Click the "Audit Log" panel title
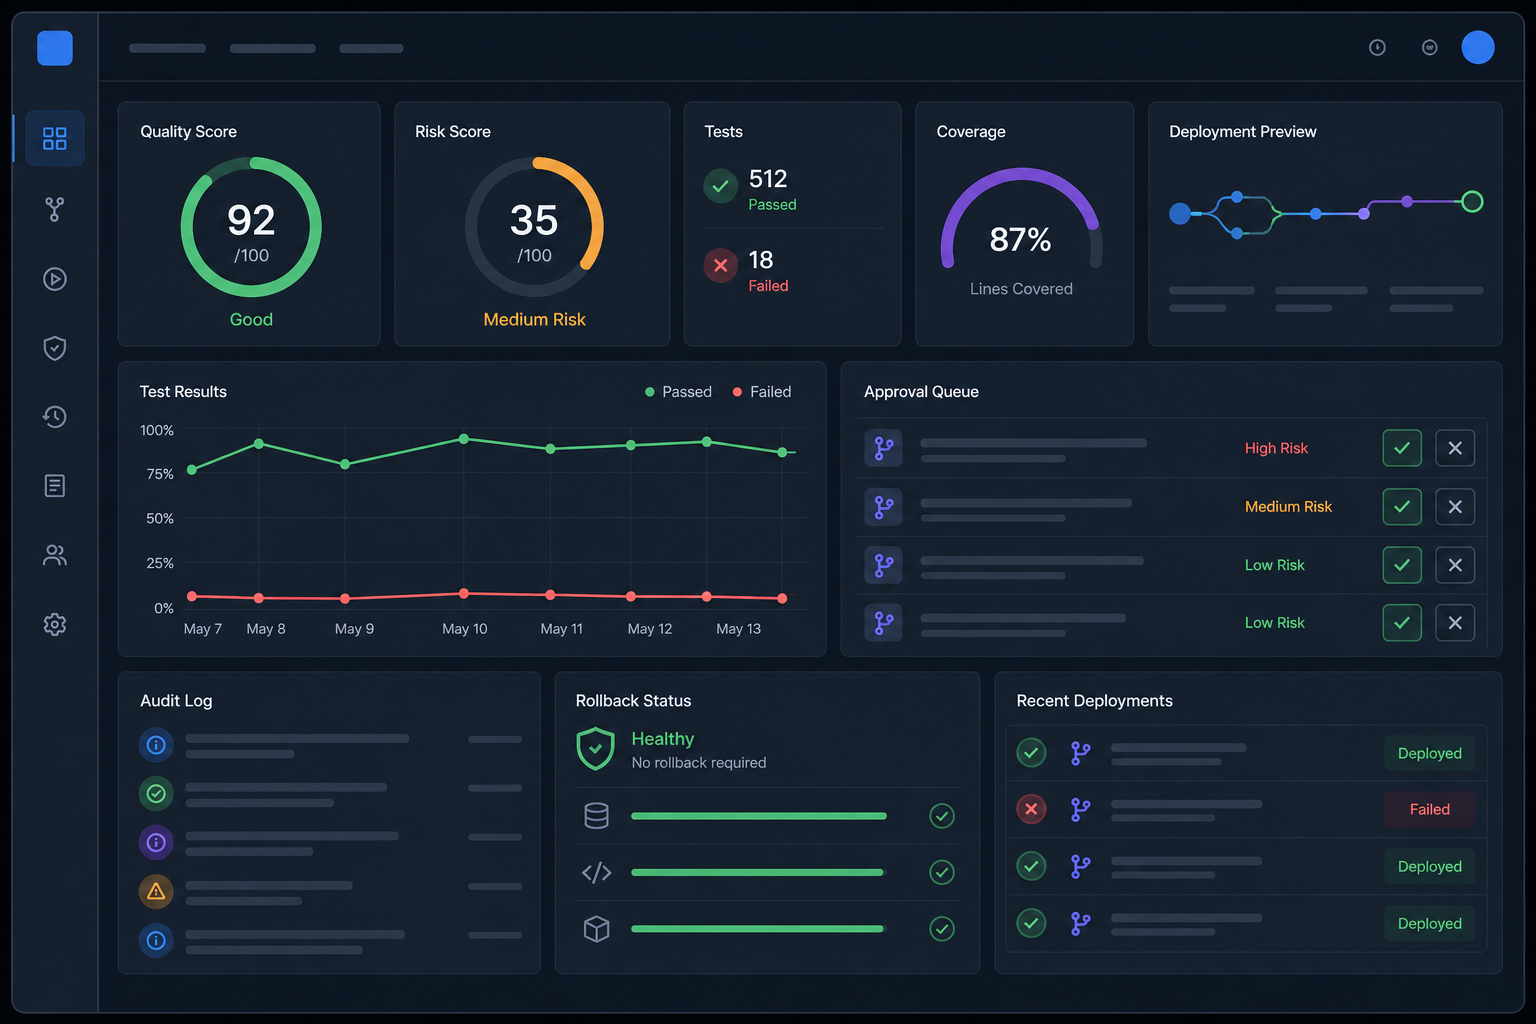 176,701
